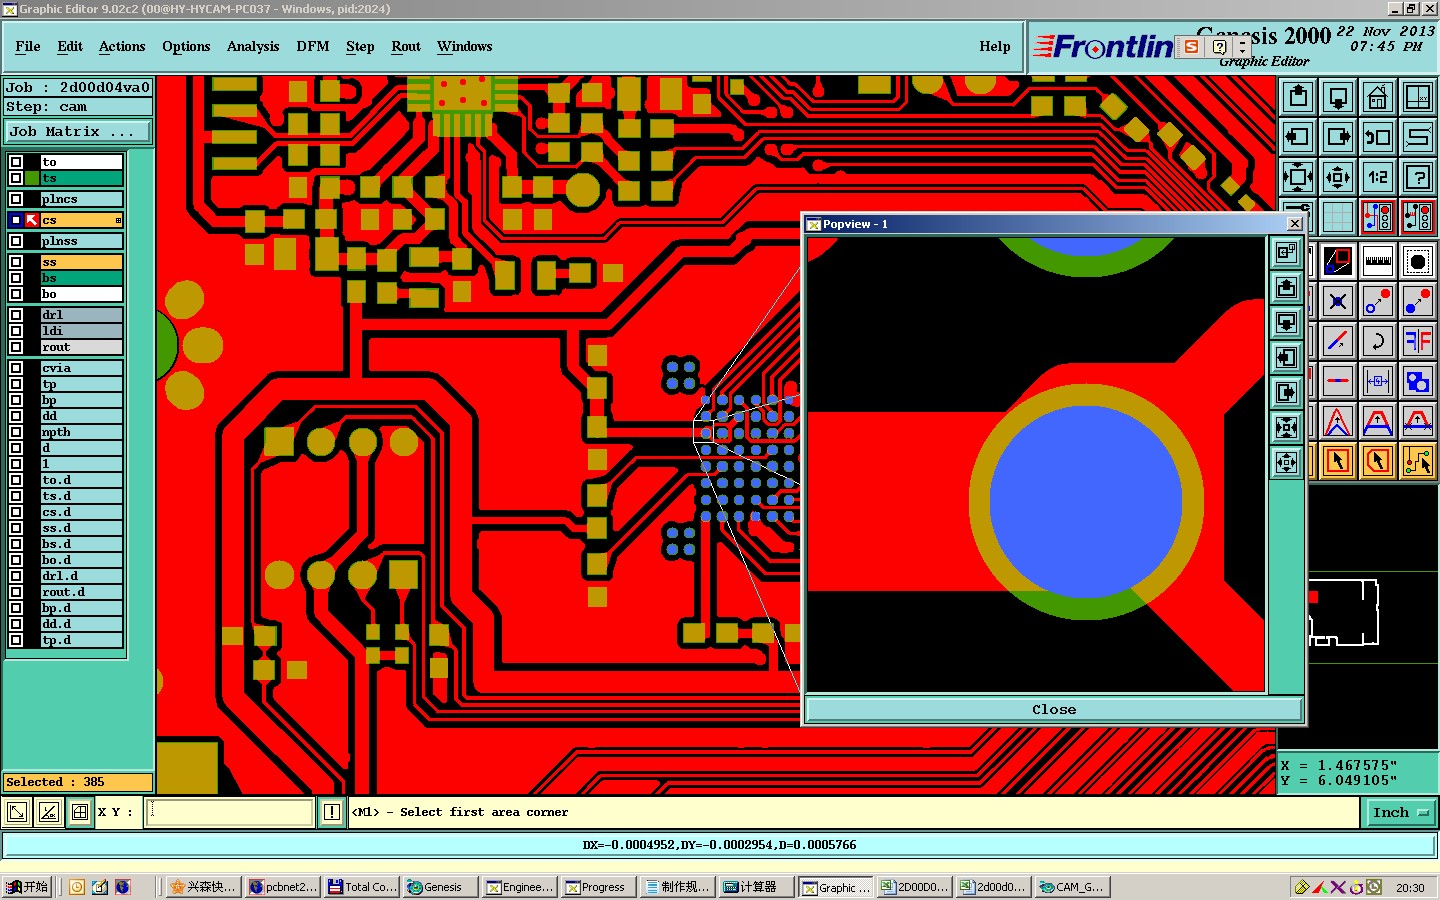Open the Help menu button
Viewport: 1440px width, 900px height.
pyautogui.click(x=995, y=47)
